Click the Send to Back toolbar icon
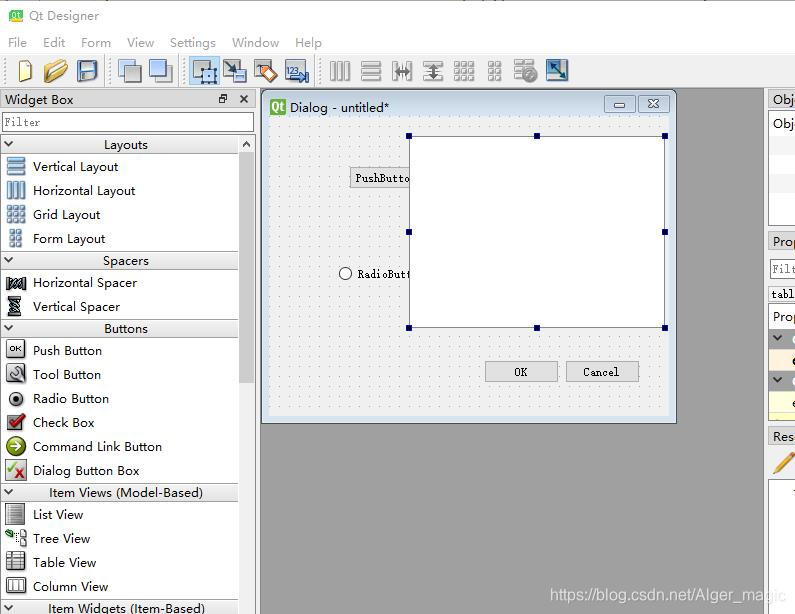This screenshot has height=614, width=795. (x=130, y=70)
